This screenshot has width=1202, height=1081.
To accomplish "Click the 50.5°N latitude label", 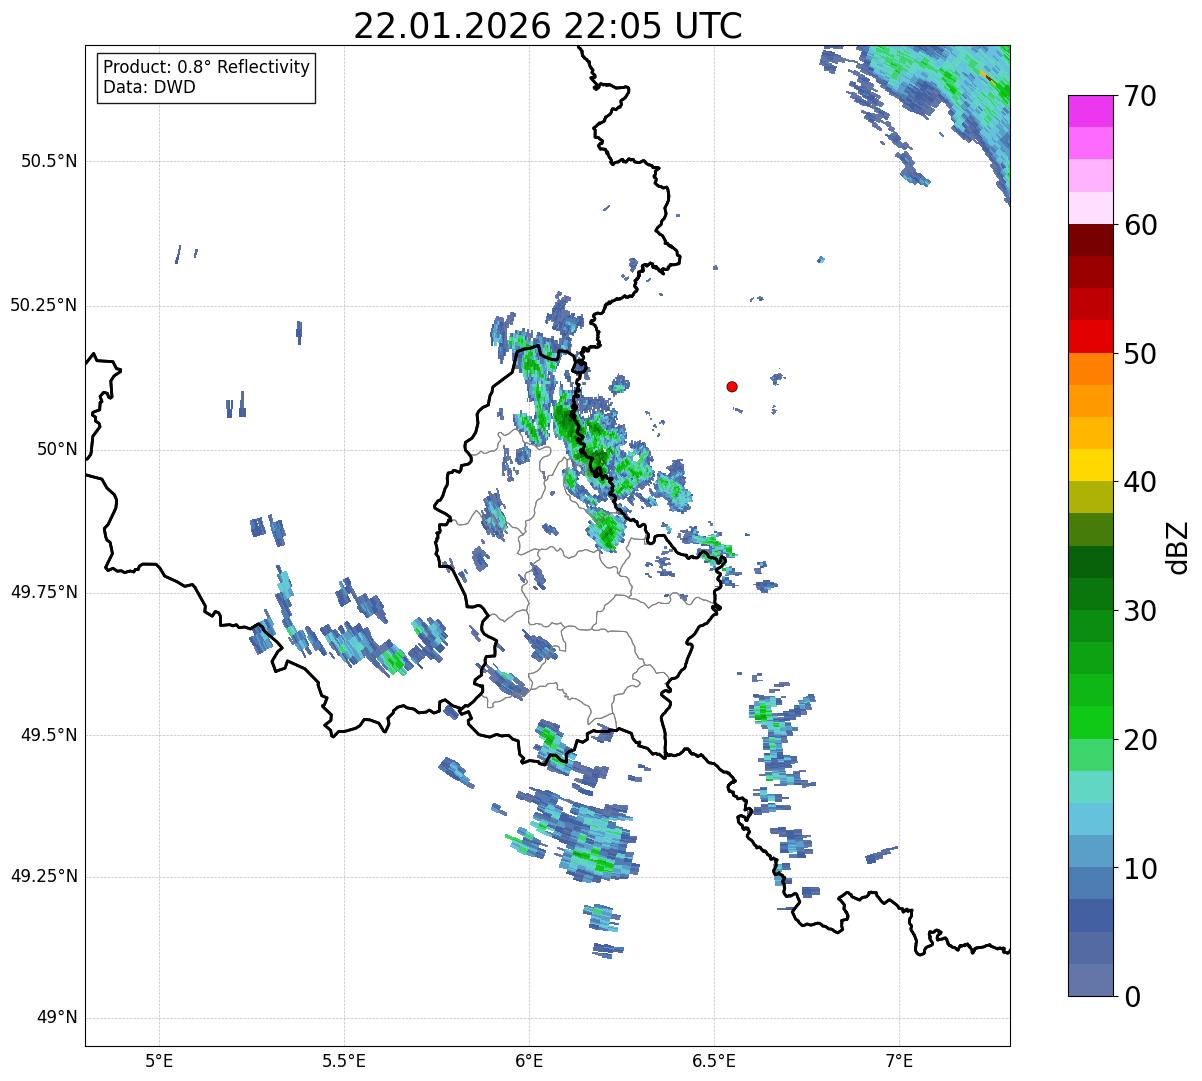I will click(x=49, y=161).
